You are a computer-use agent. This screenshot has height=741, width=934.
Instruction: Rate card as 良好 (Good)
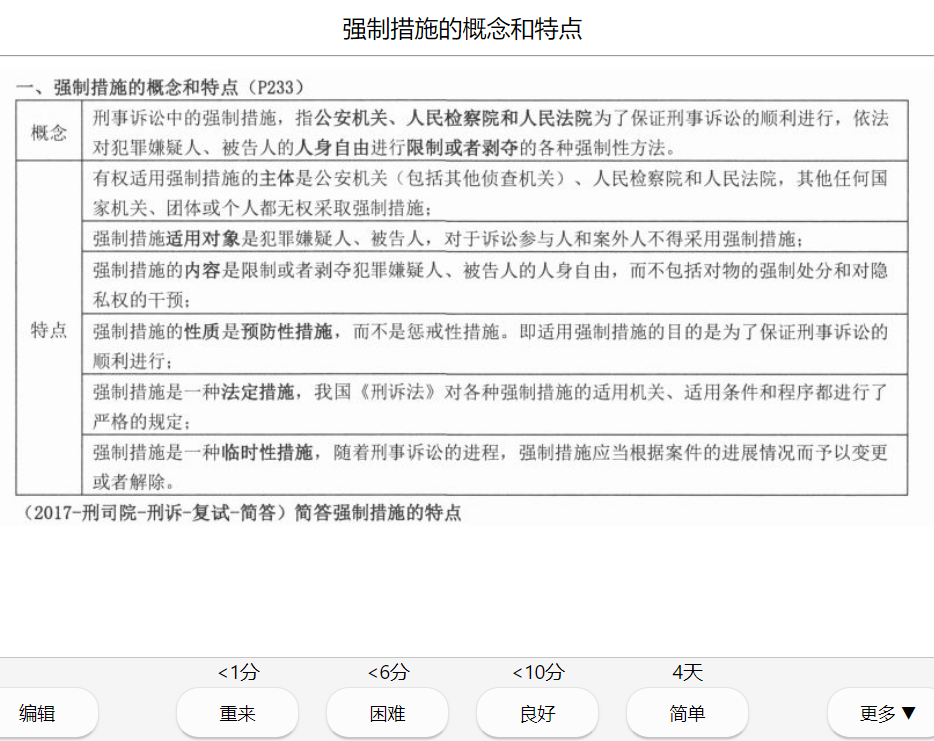537,713
